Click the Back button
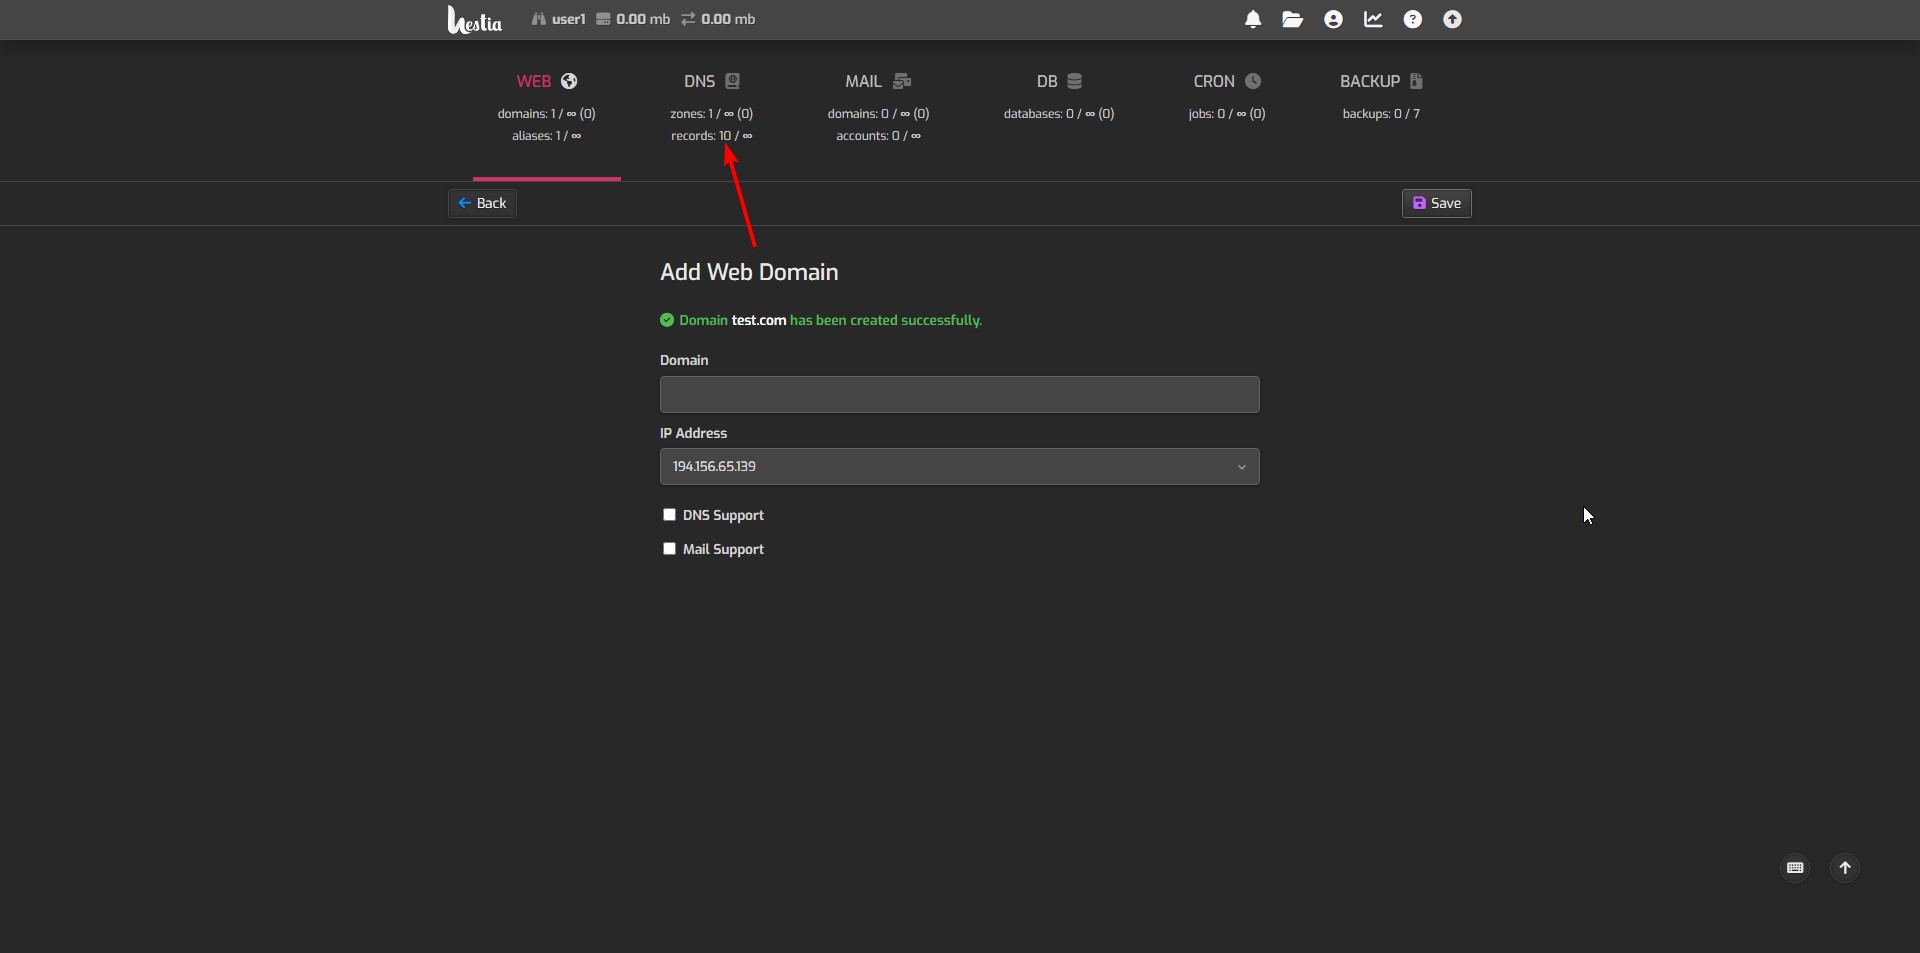The width and height of the screenshot is (1920, 953). (x=482, y=203)
